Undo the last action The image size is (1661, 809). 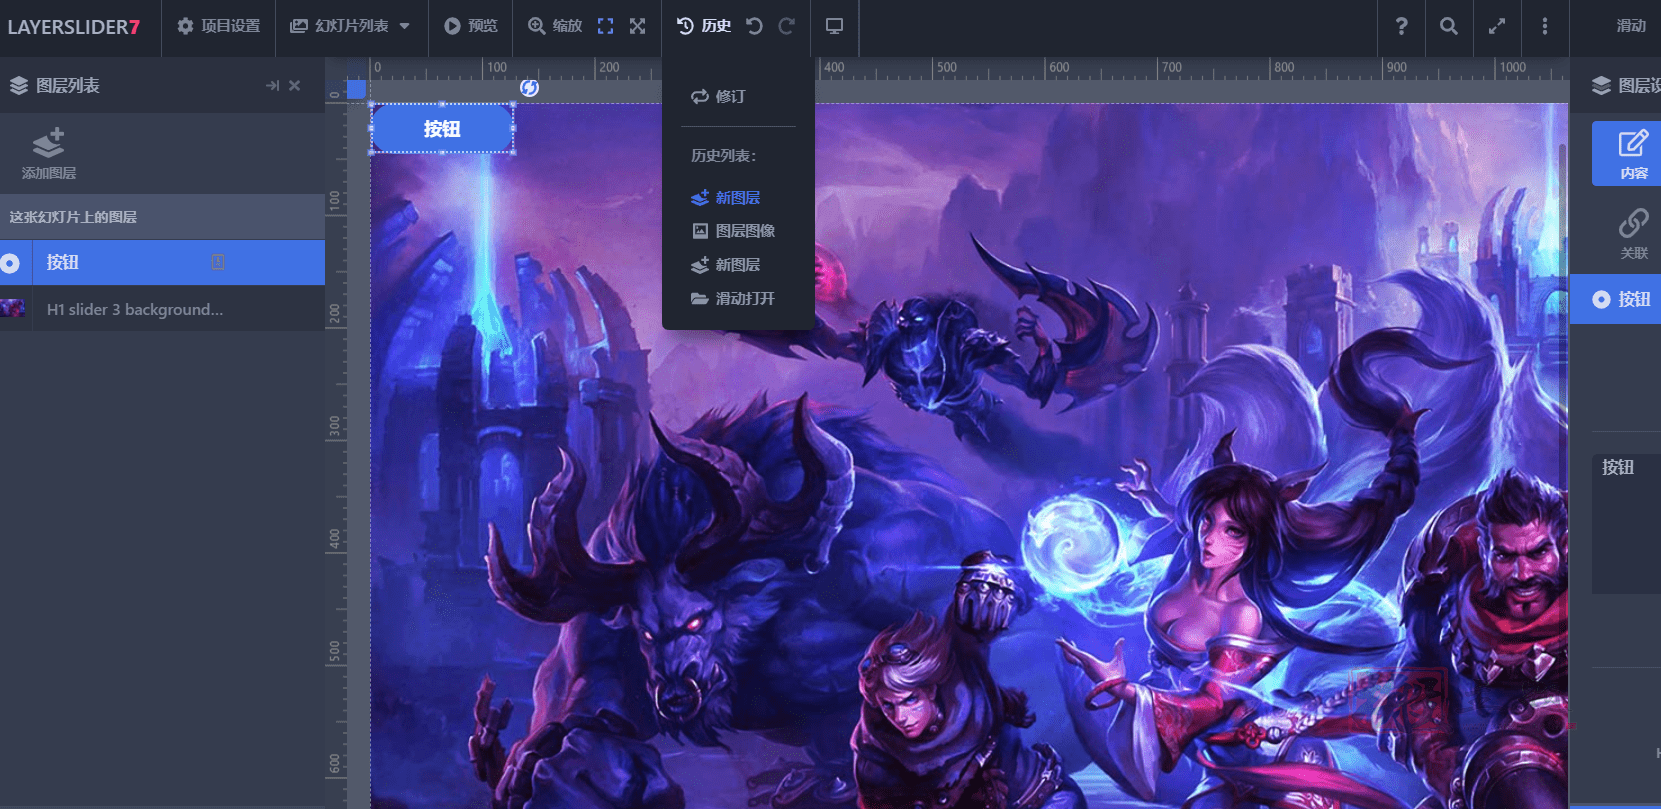pyautogui.click(x=755, y=26)
